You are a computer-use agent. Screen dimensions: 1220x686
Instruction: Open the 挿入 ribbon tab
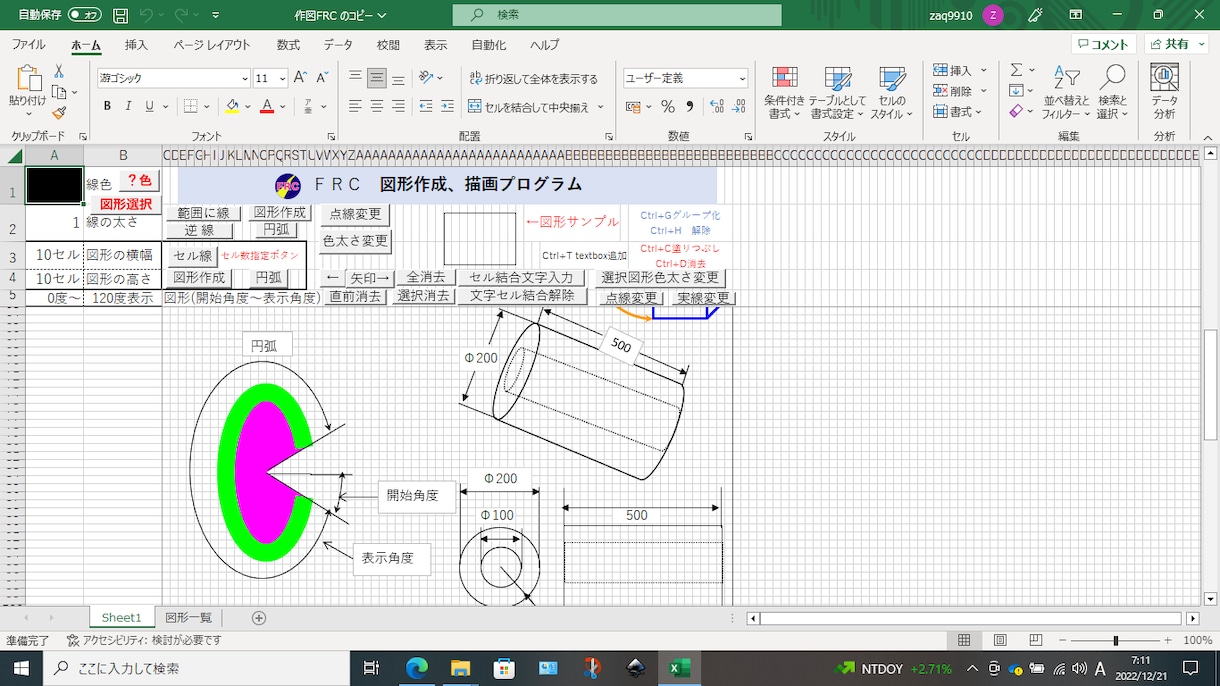point(136,45)
